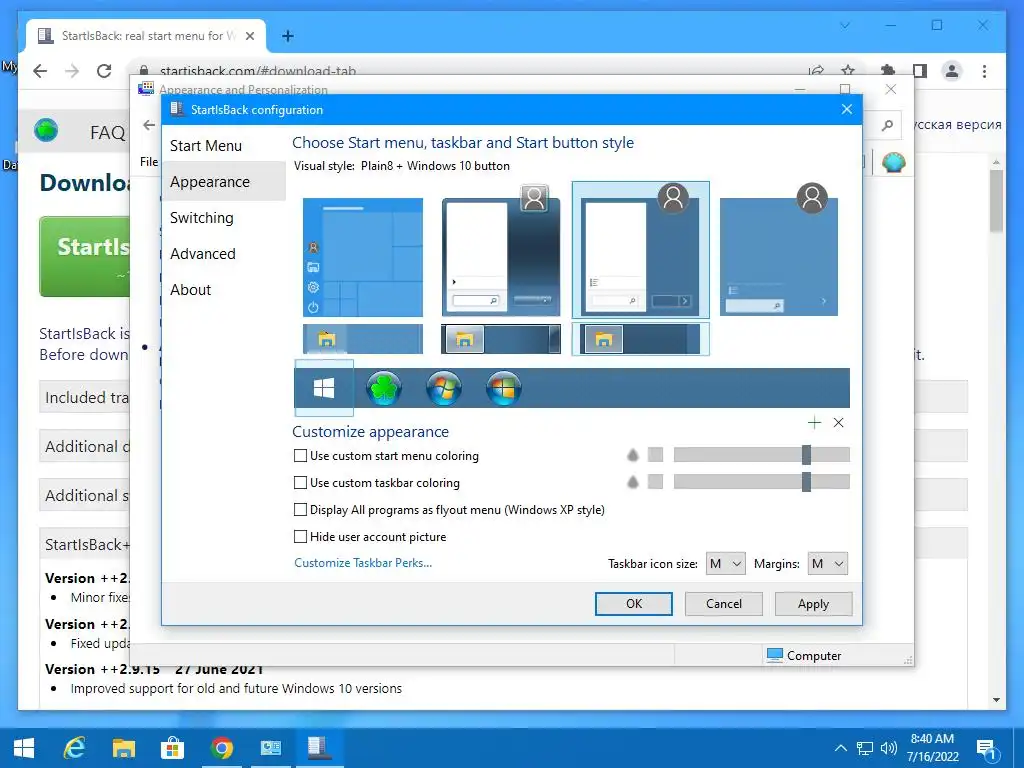Enable Use custom taskbar coloring
The image size is (1024, 768).
click(x=300, y=483)
